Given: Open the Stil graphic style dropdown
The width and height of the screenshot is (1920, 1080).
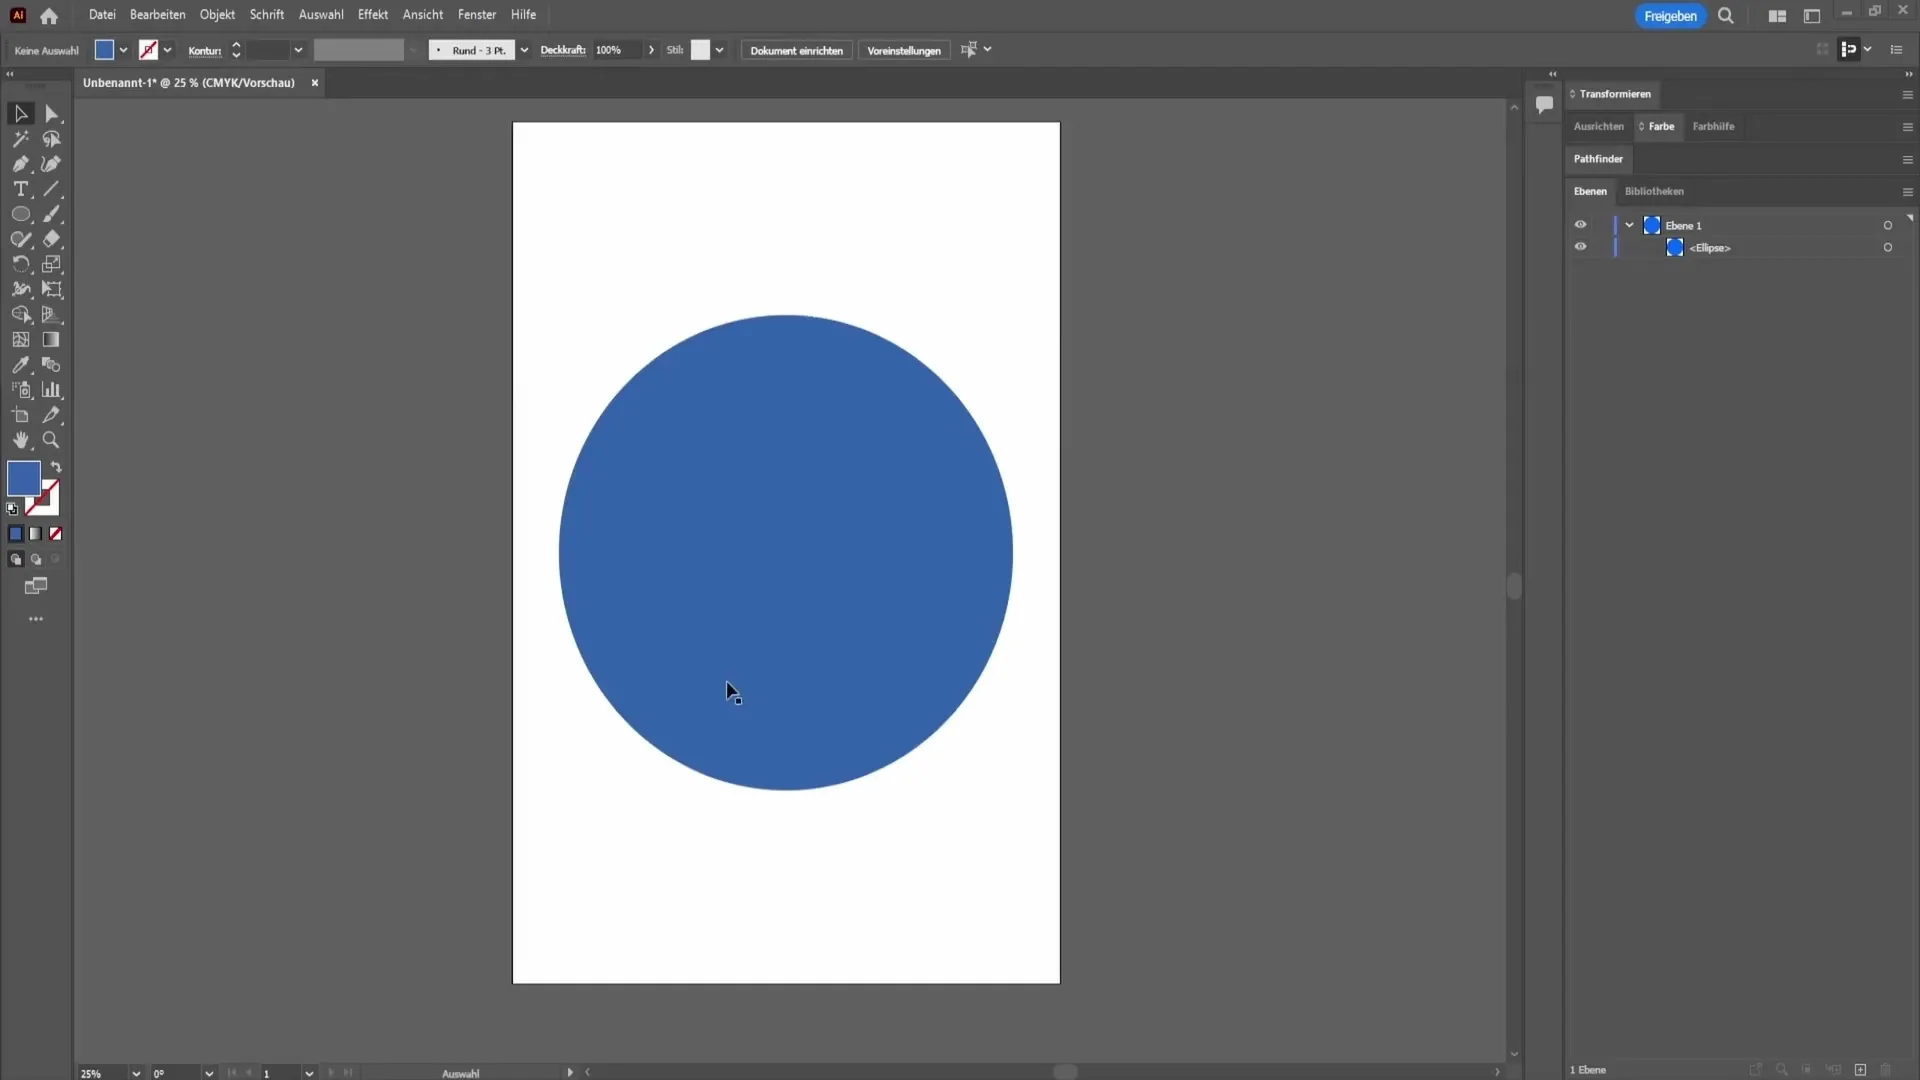Looking at the screenshot, I should tap(719, 50).
